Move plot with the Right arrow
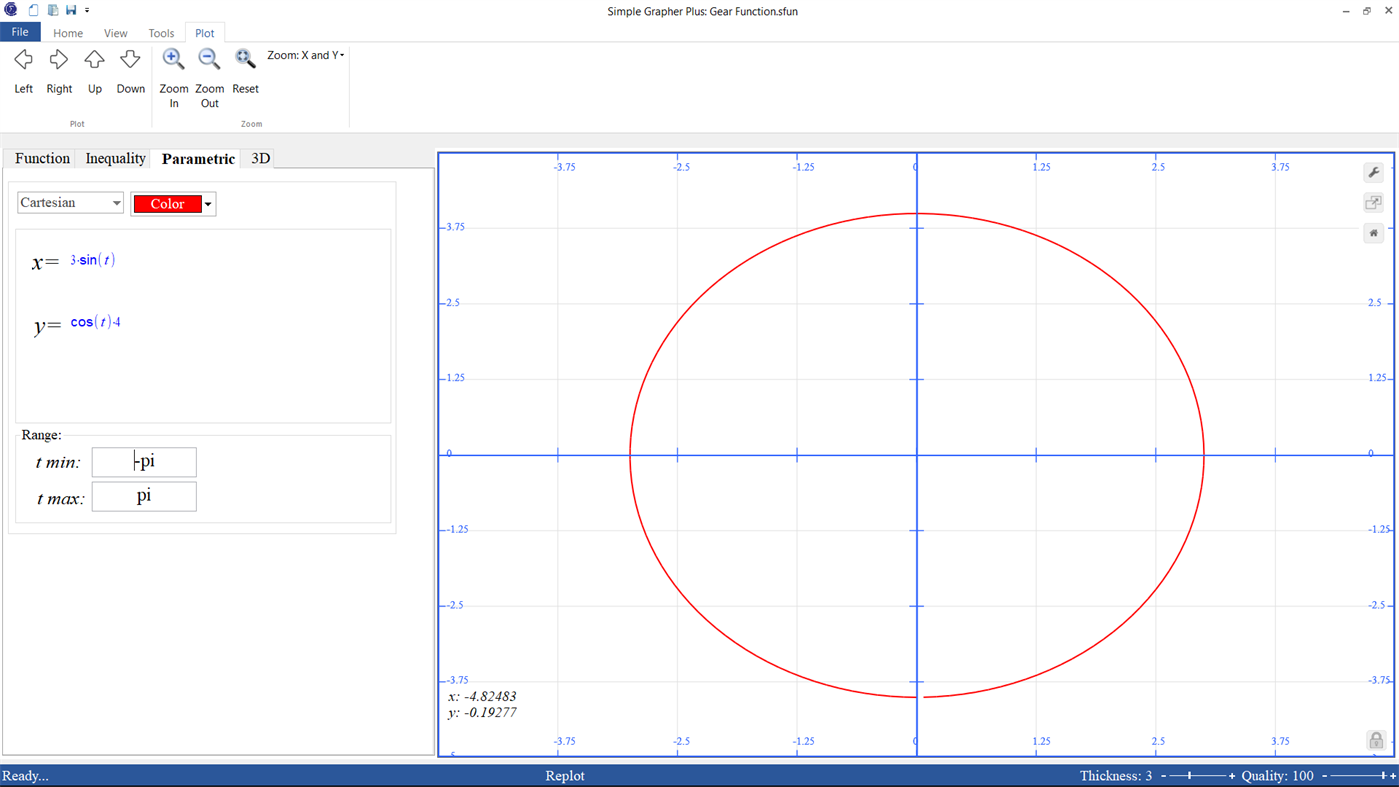 (59, 60)
